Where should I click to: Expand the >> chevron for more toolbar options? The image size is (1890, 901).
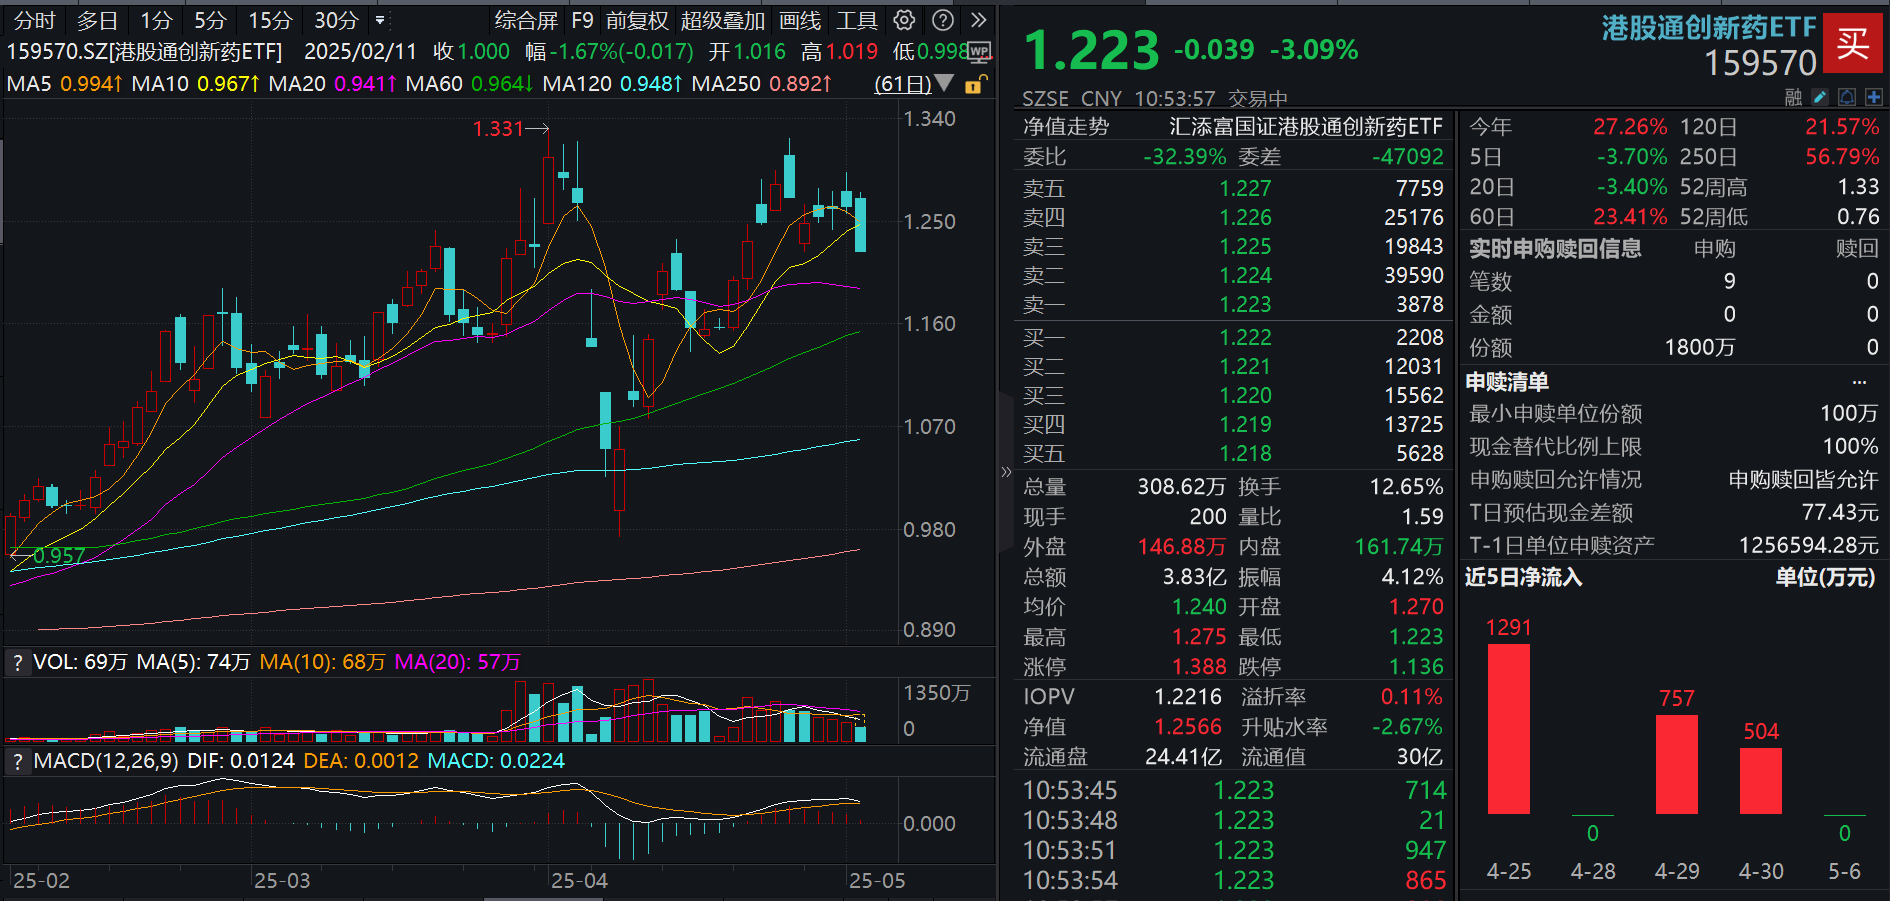pos(979,19)
